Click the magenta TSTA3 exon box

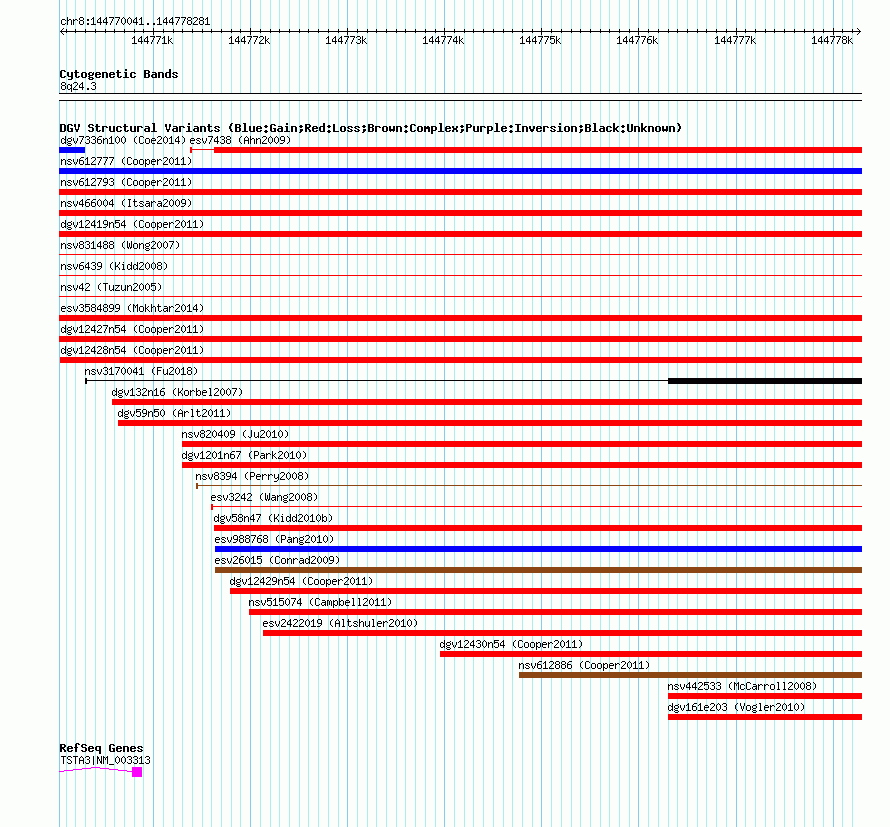pos(137,772)
